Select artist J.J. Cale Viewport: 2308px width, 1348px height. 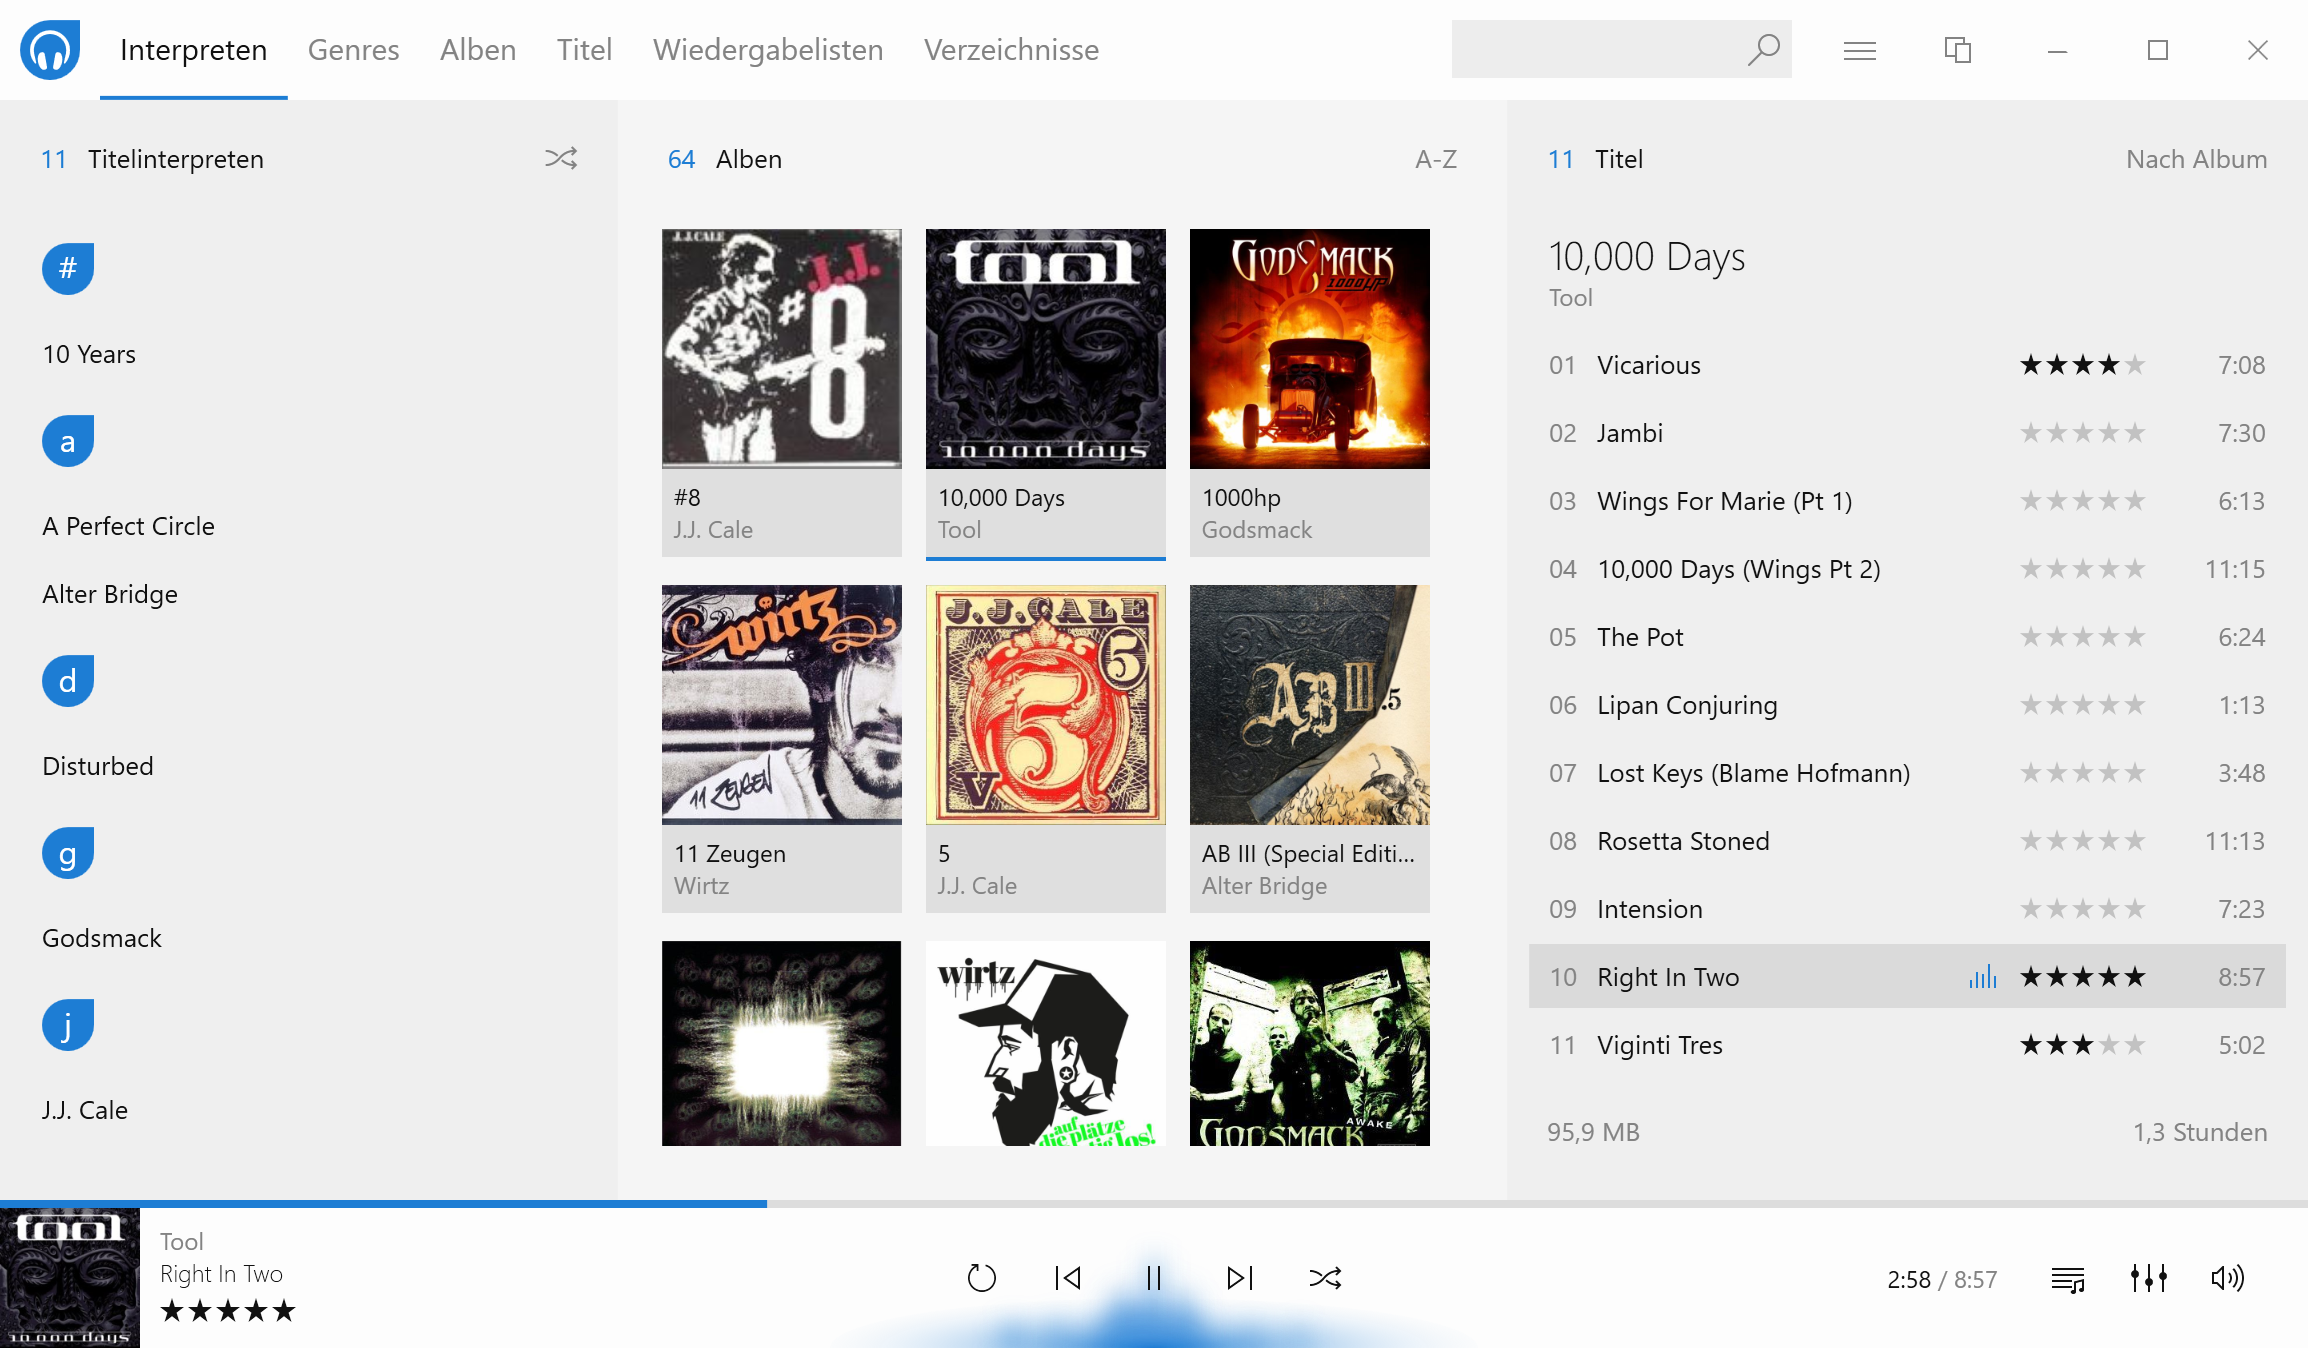pyautogui.click(x=85, y=1111)
